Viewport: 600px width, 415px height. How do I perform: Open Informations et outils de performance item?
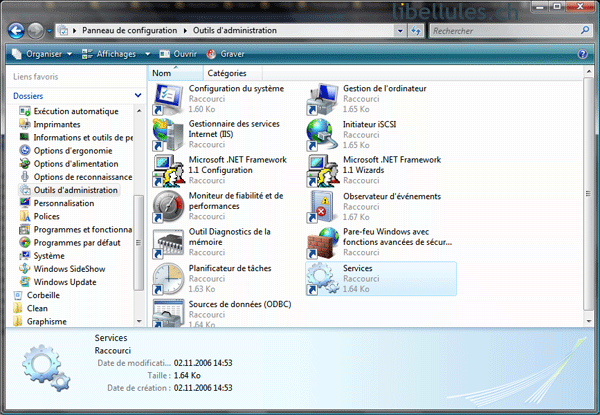click(76, 137)
